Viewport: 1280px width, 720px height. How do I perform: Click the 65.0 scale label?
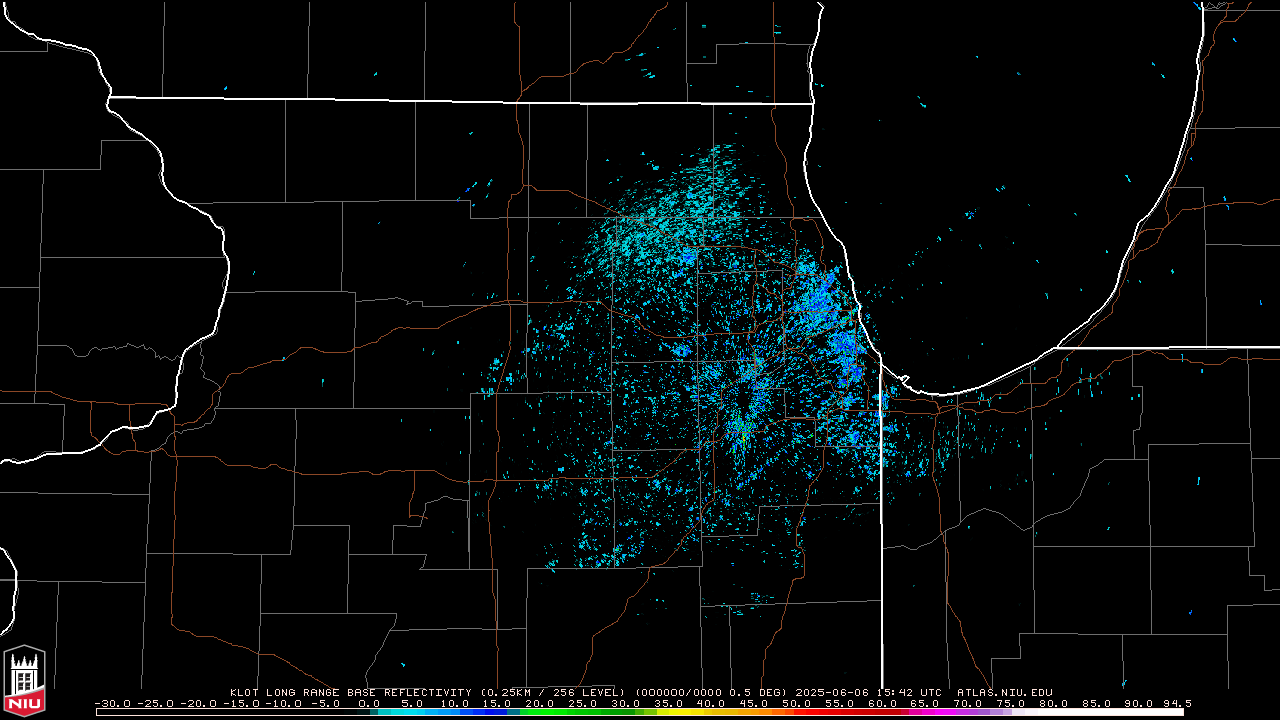coord(925,702)
